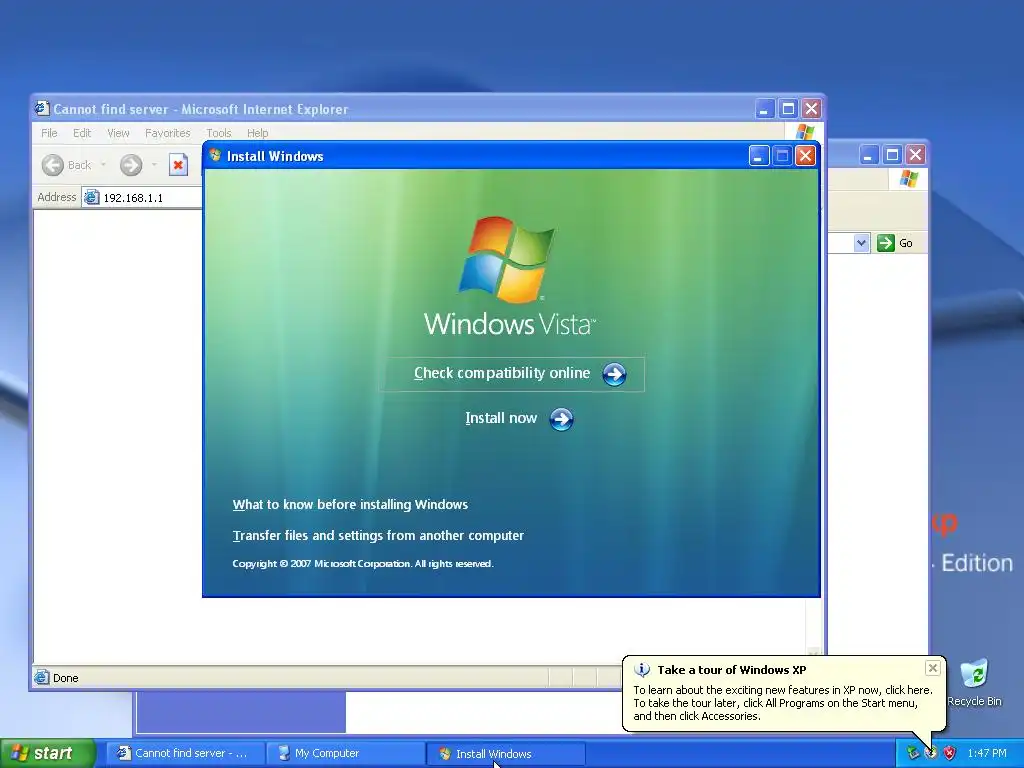Select the Install Windows taskbar button
The width and height of the screenshot is (1024, 768).
(x=505, y=754)
